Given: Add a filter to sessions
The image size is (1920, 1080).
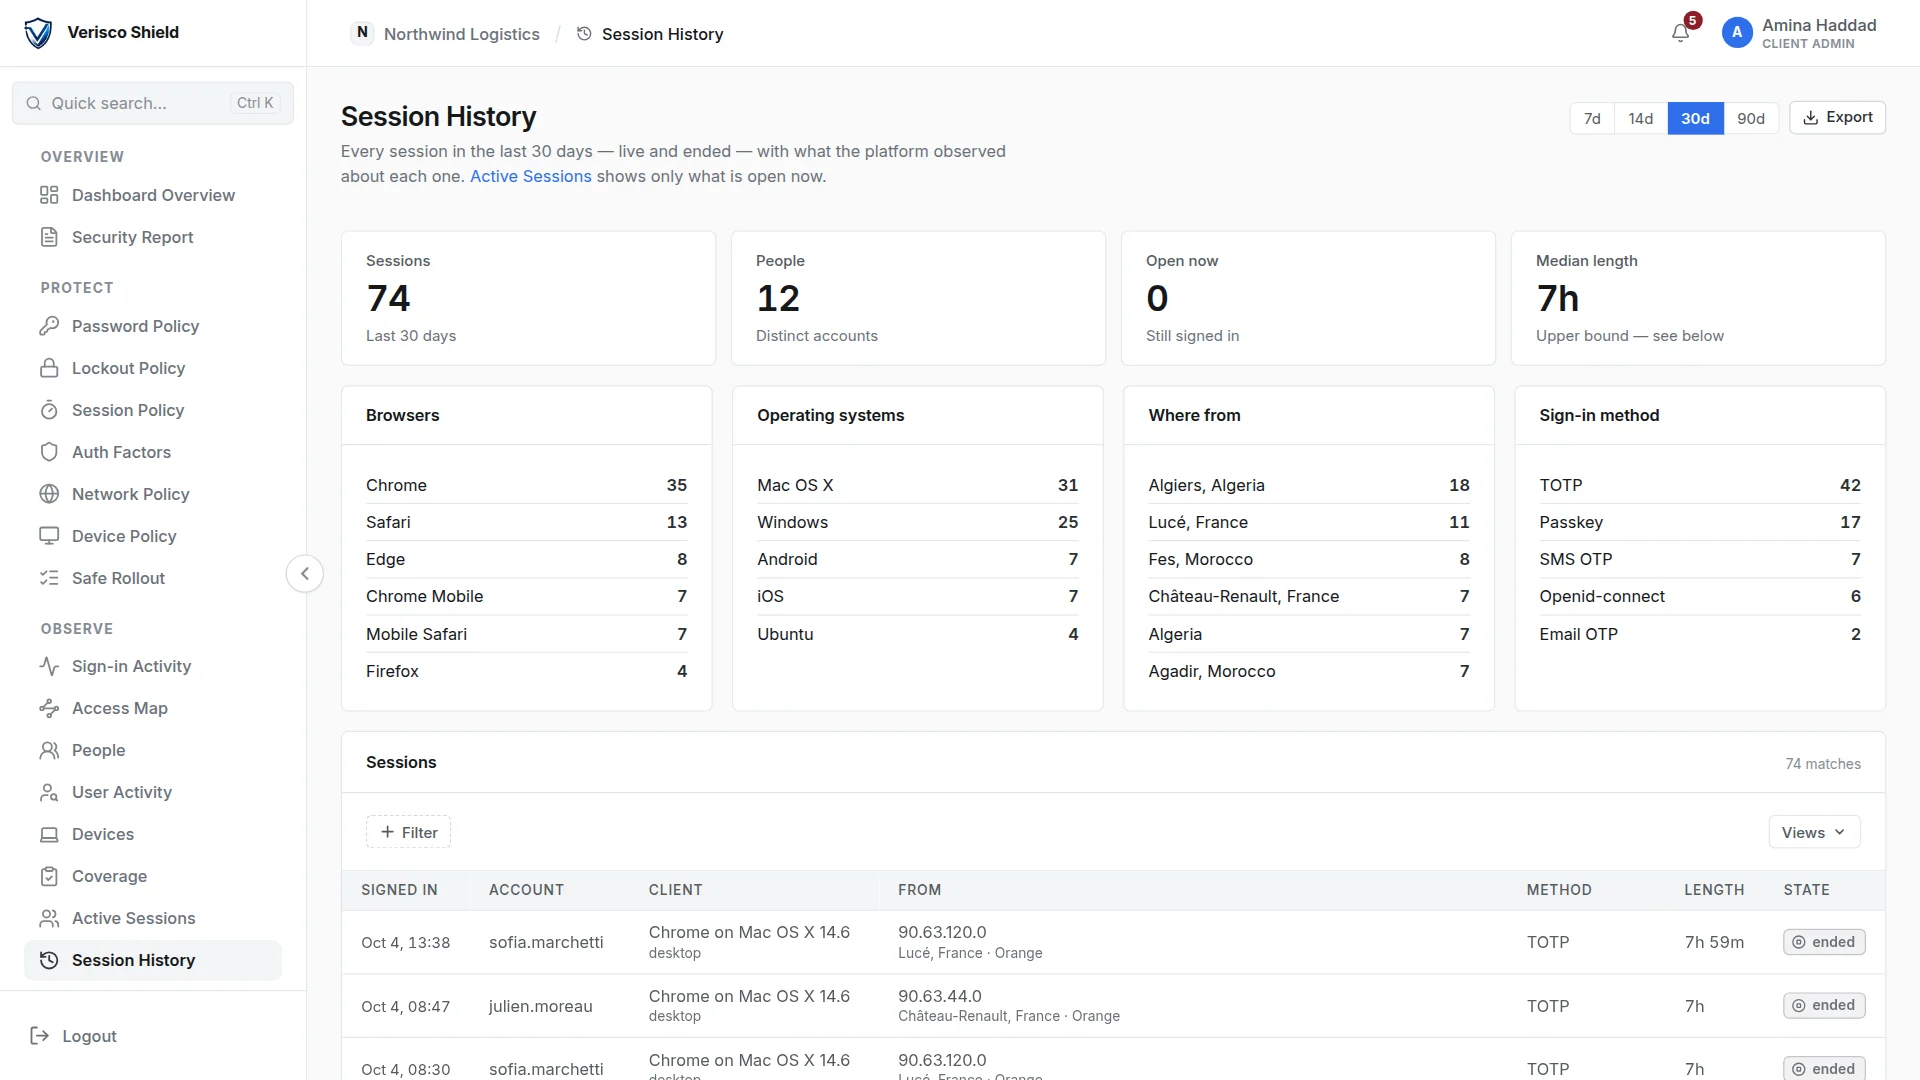Looking at the screenshot, I should (408, 832).
